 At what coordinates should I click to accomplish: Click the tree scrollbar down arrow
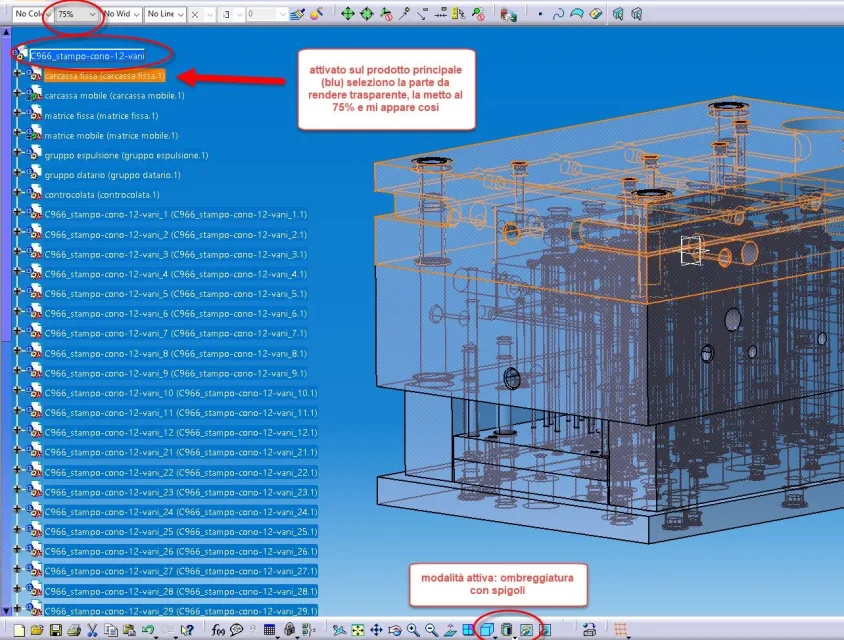(6, 610)
